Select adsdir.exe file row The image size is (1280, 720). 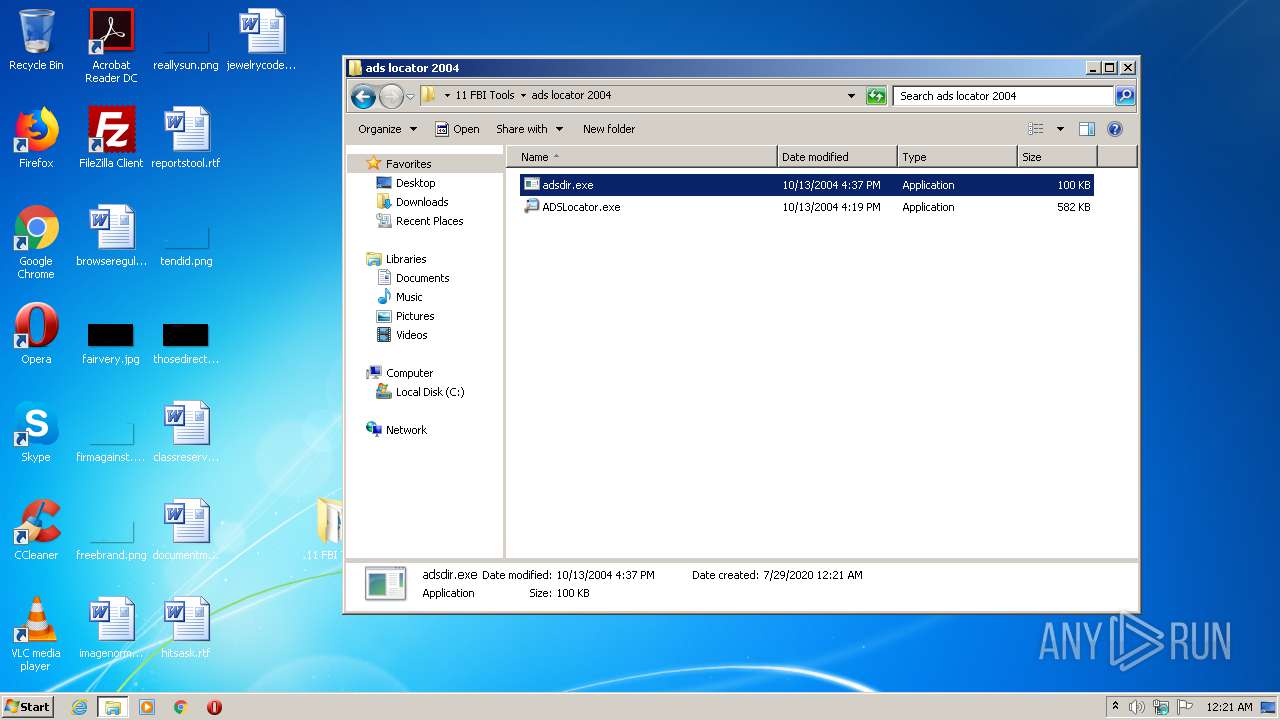click(x=806, y=185)
